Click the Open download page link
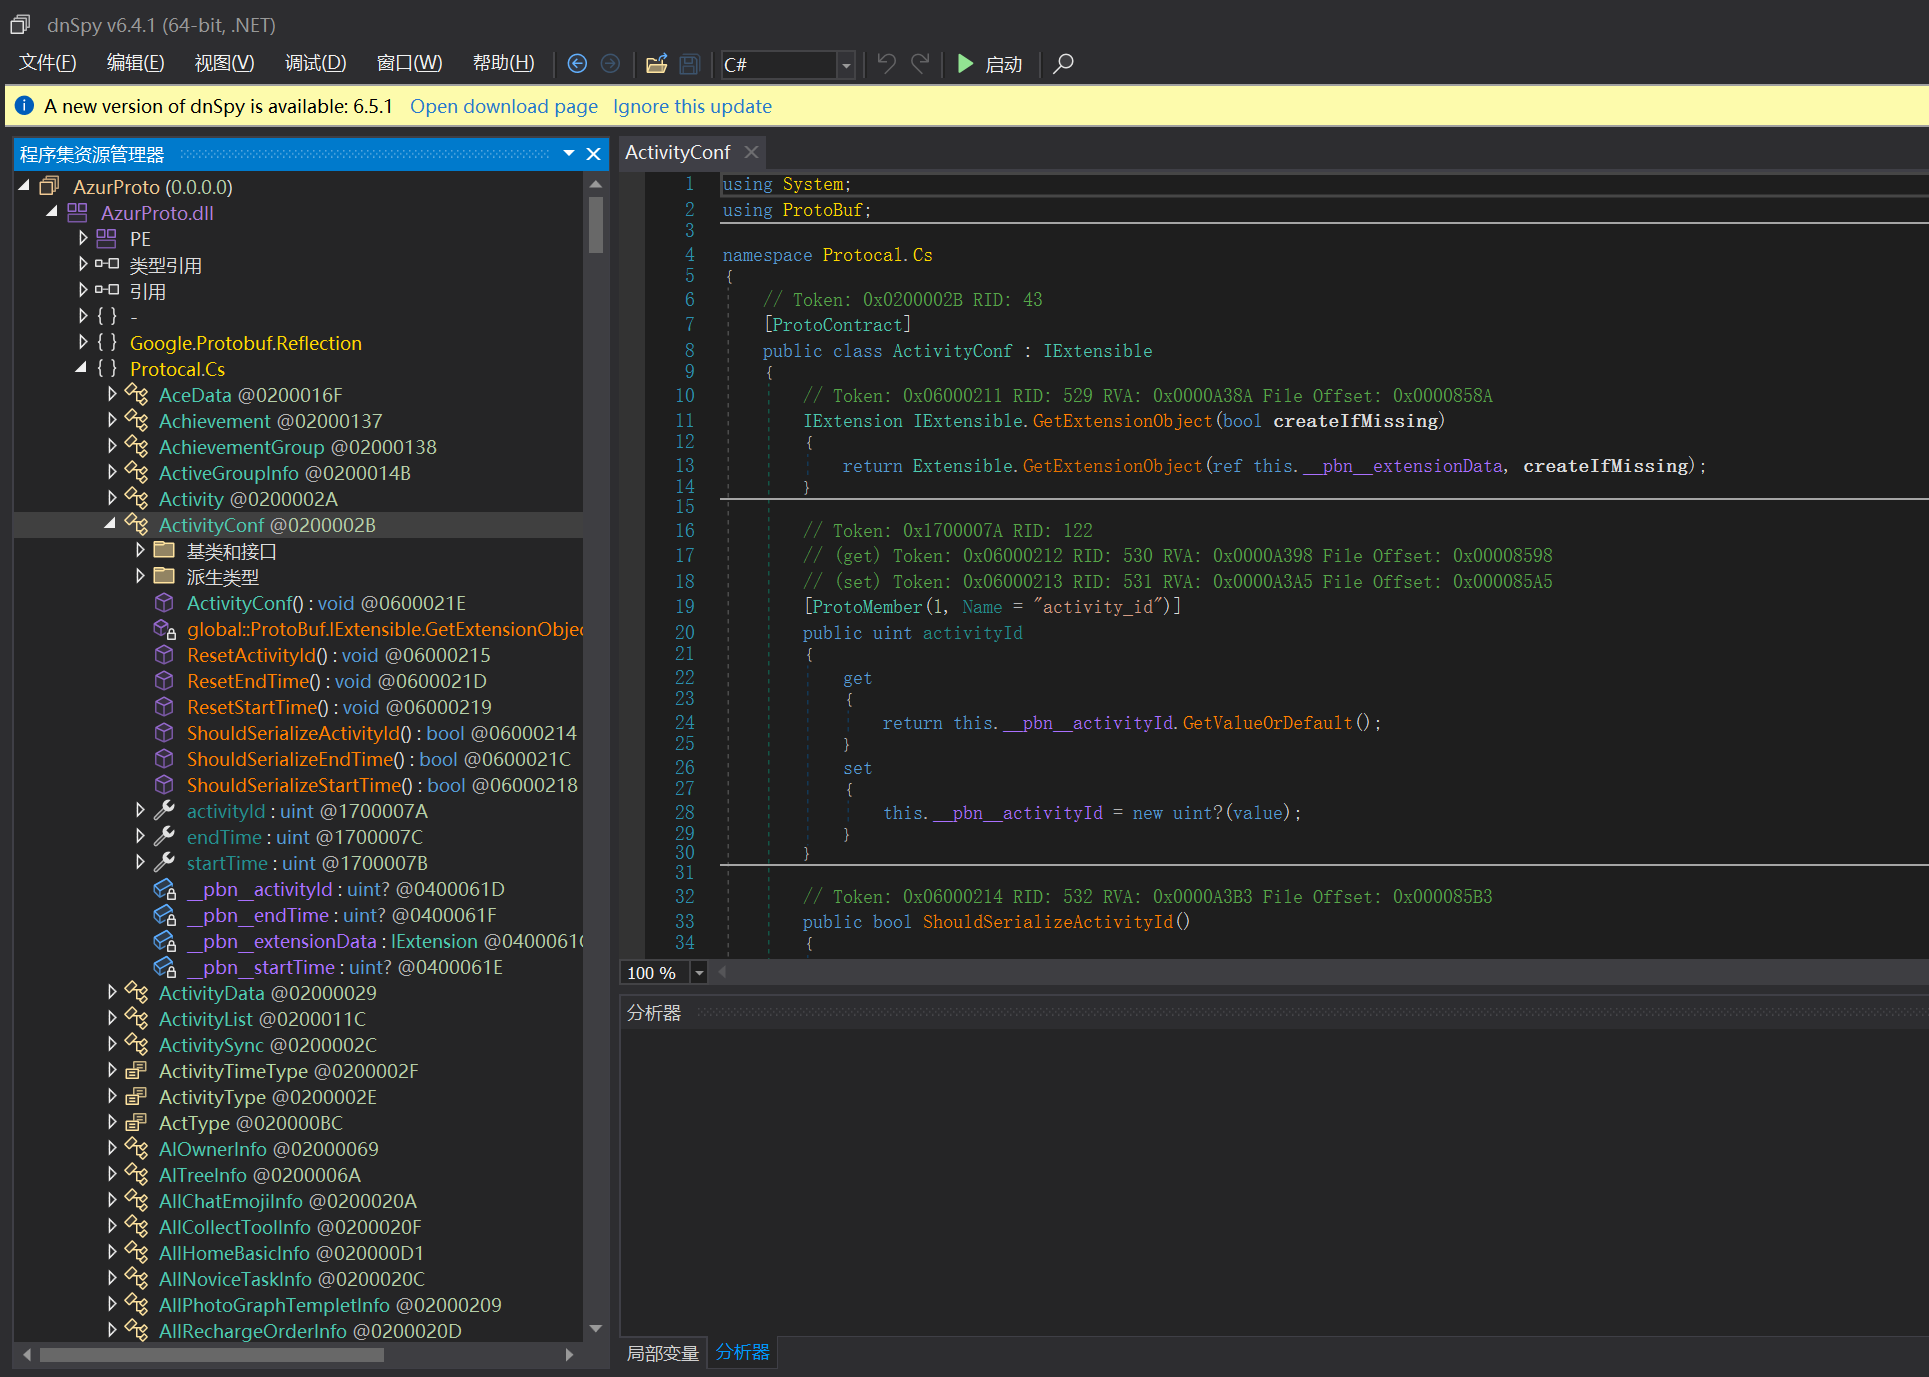Image resolution: width=1929 pixels, height=1377 pixels. [503, 106]
